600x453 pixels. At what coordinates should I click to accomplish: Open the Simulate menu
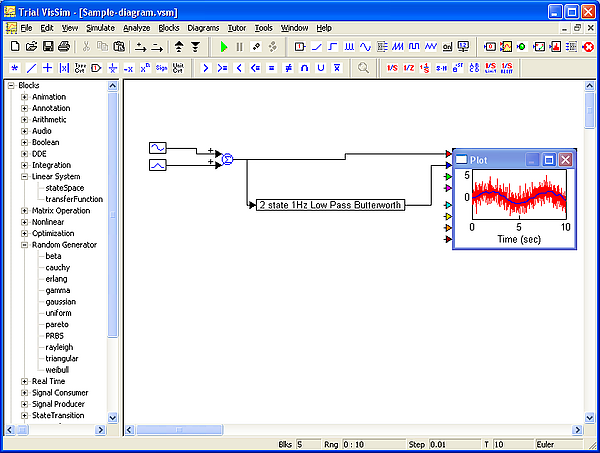(x=100, y=28)
